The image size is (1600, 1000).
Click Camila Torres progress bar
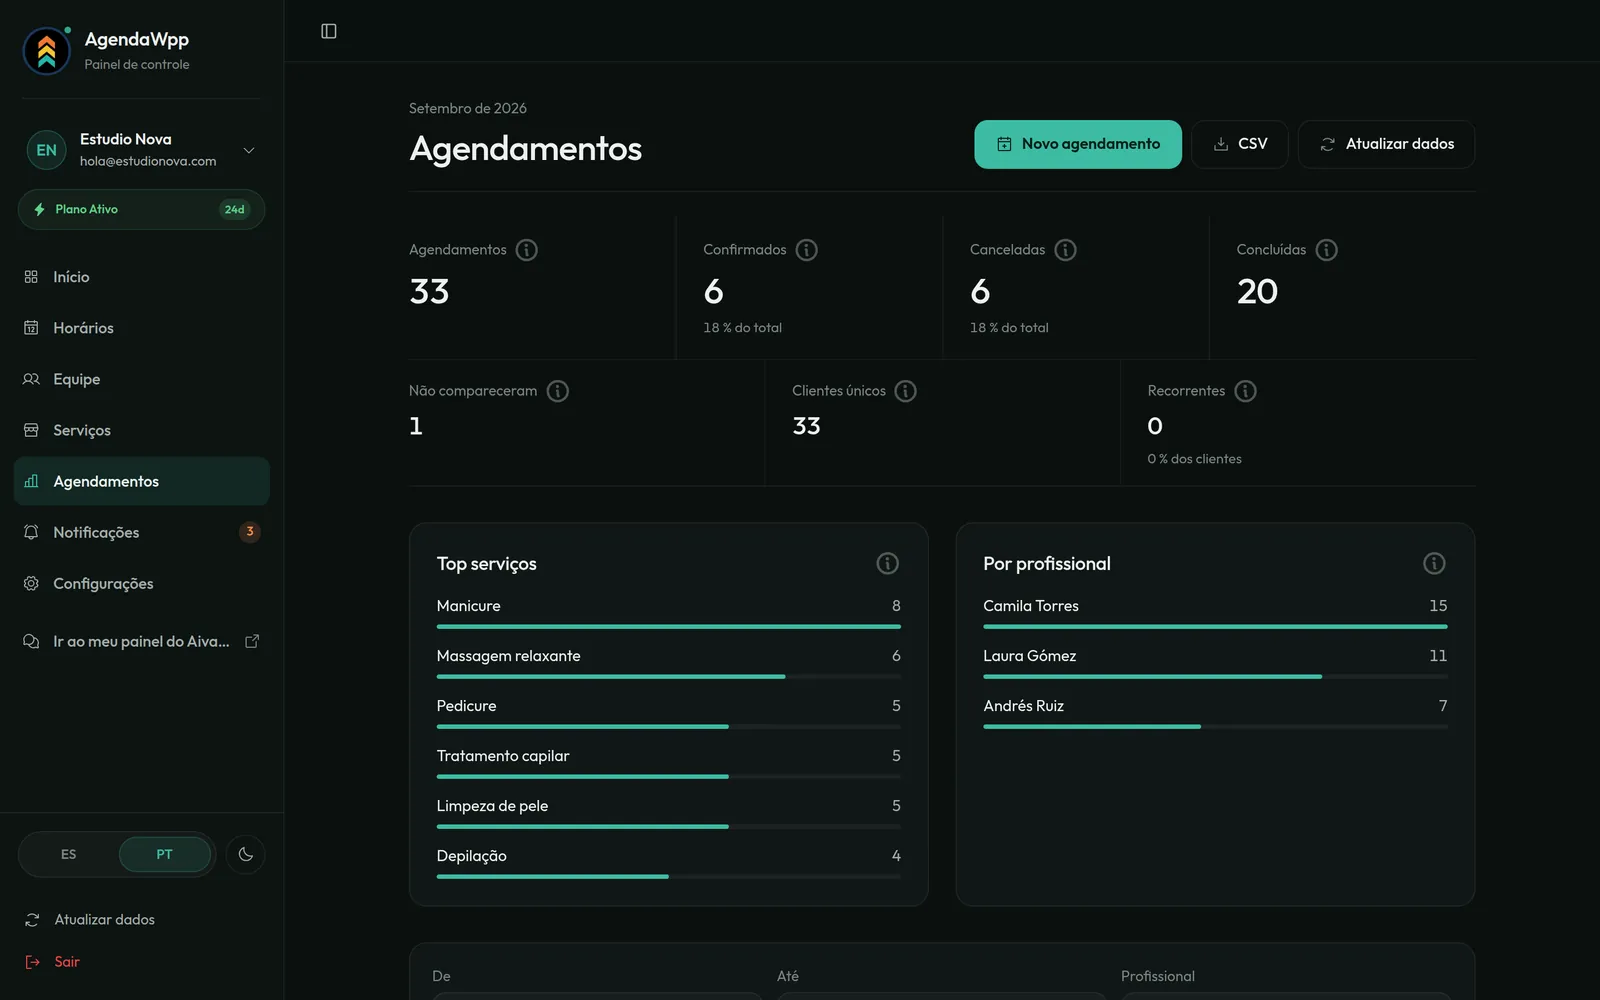click(x=1215, y=627)
